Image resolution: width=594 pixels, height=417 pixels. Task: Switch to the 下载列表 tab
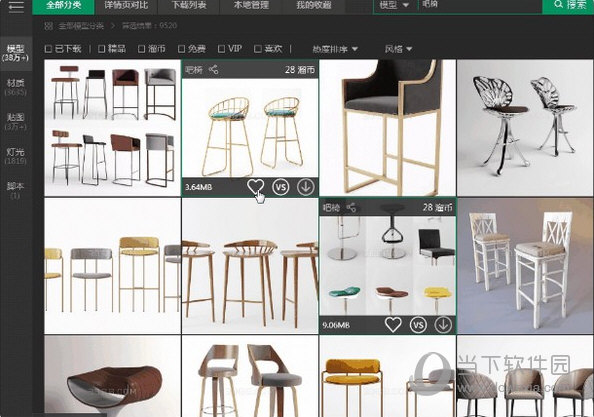point(188,6)
